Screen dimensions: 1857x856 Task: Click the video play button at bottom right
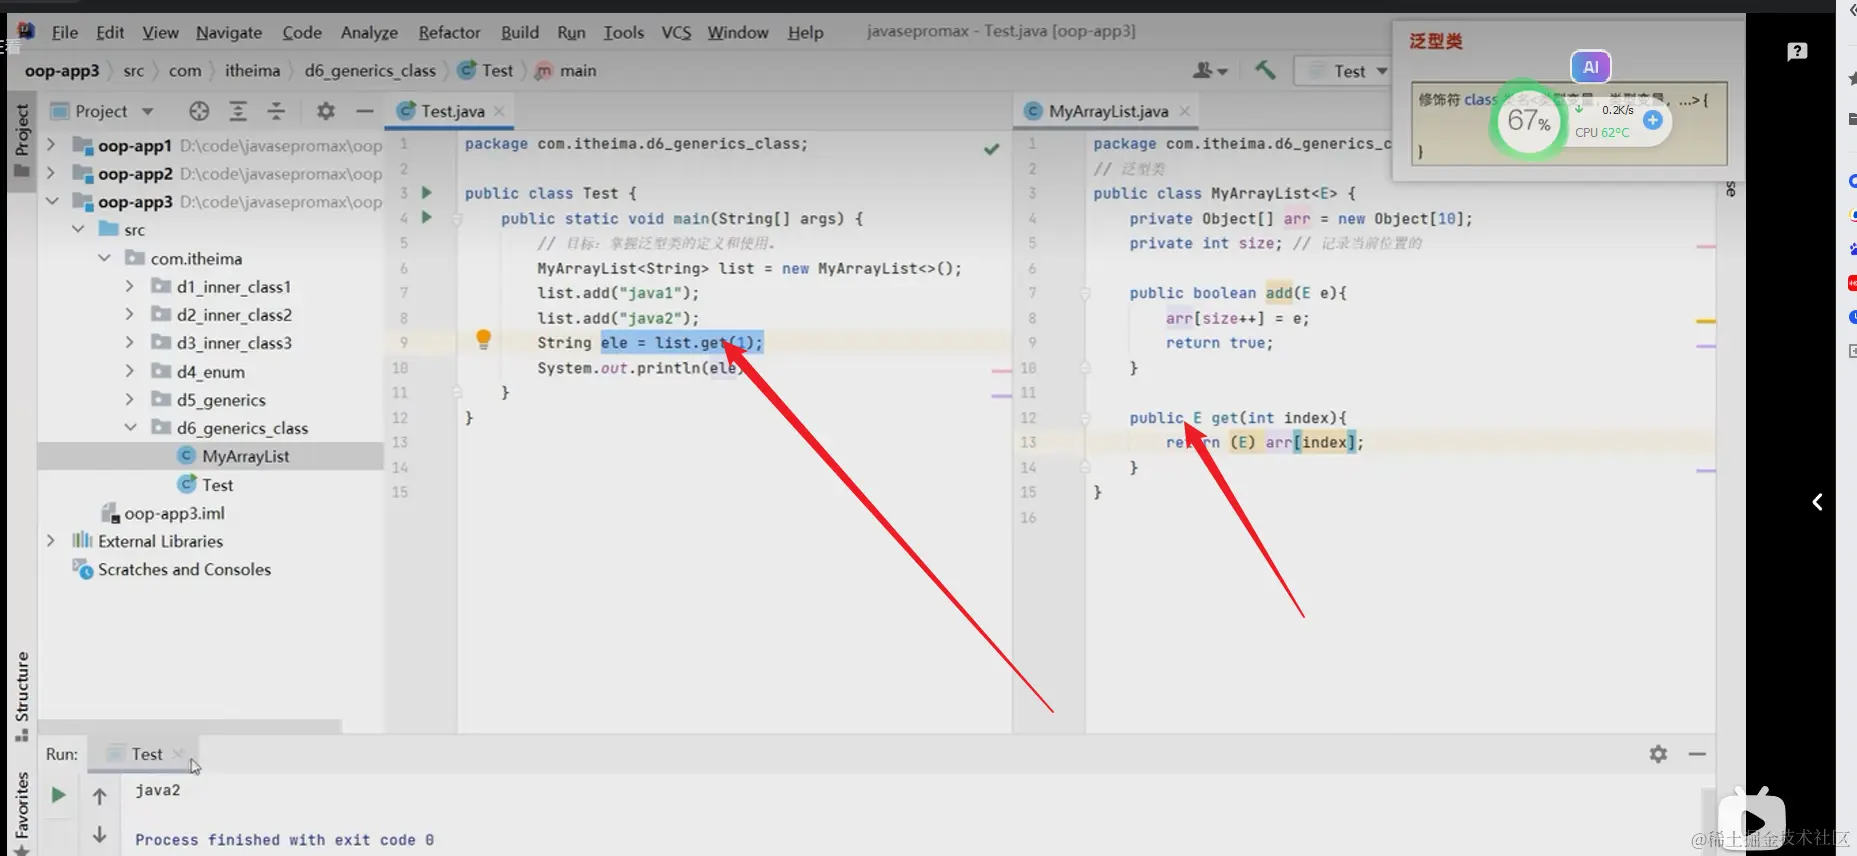click(x=1752, y=822)
